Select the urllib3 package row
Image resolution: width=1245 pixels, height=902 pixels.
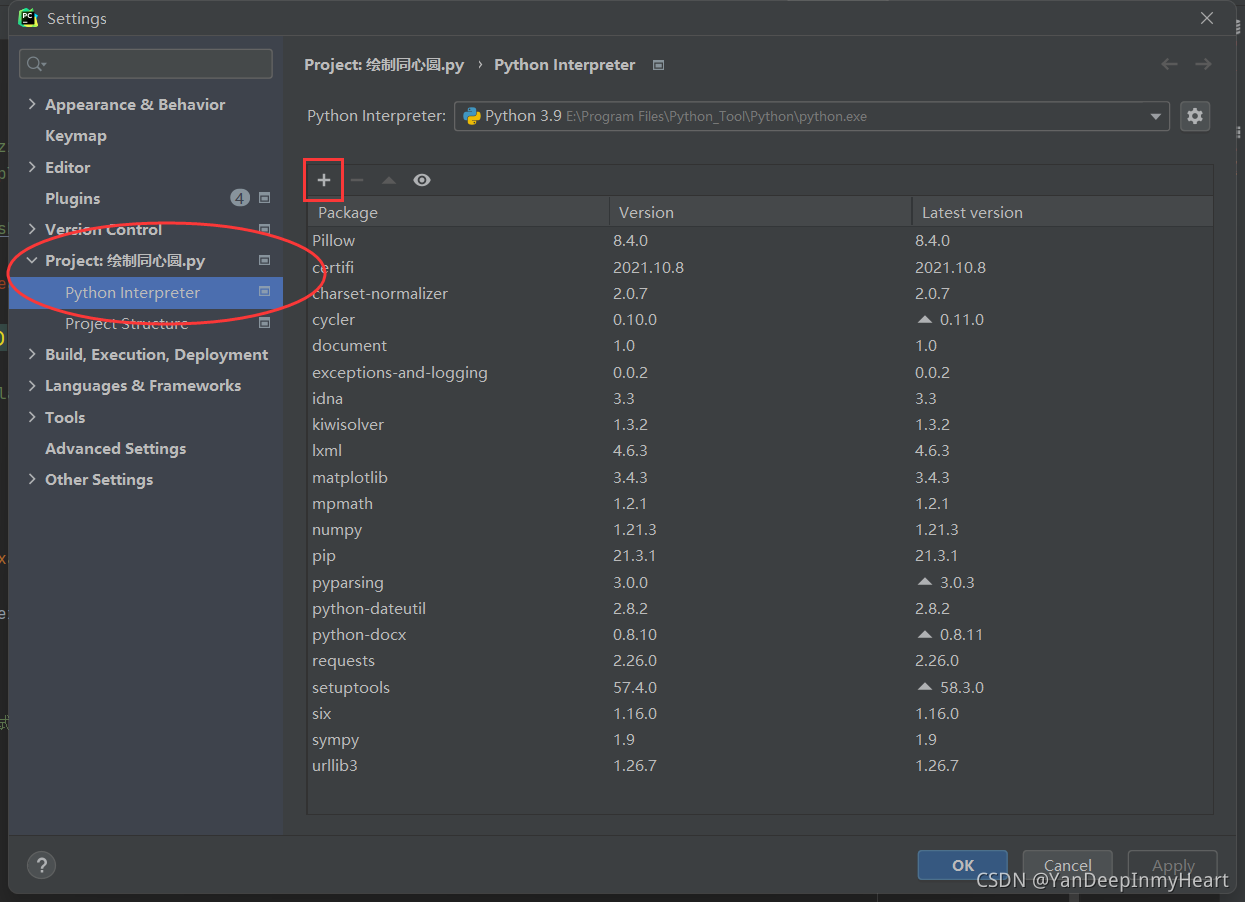tap(760, 766)
